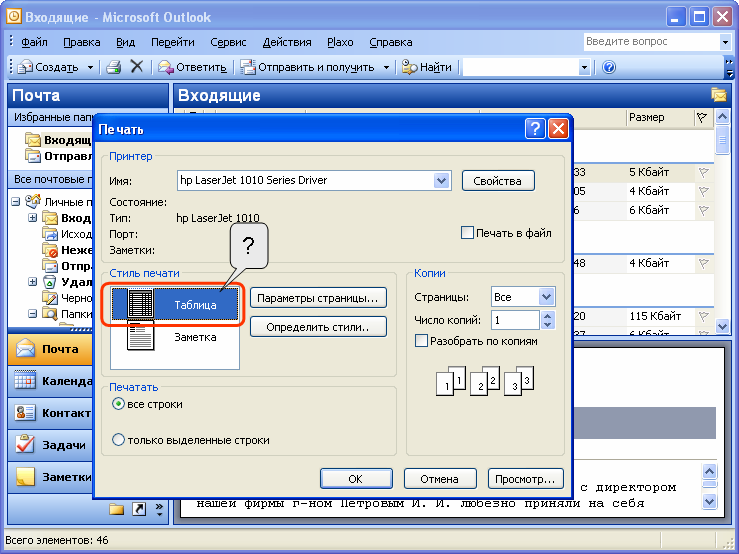Click the Ответить reply button
739x554 pixels.
pyautogui.click(x=192, y=67)
